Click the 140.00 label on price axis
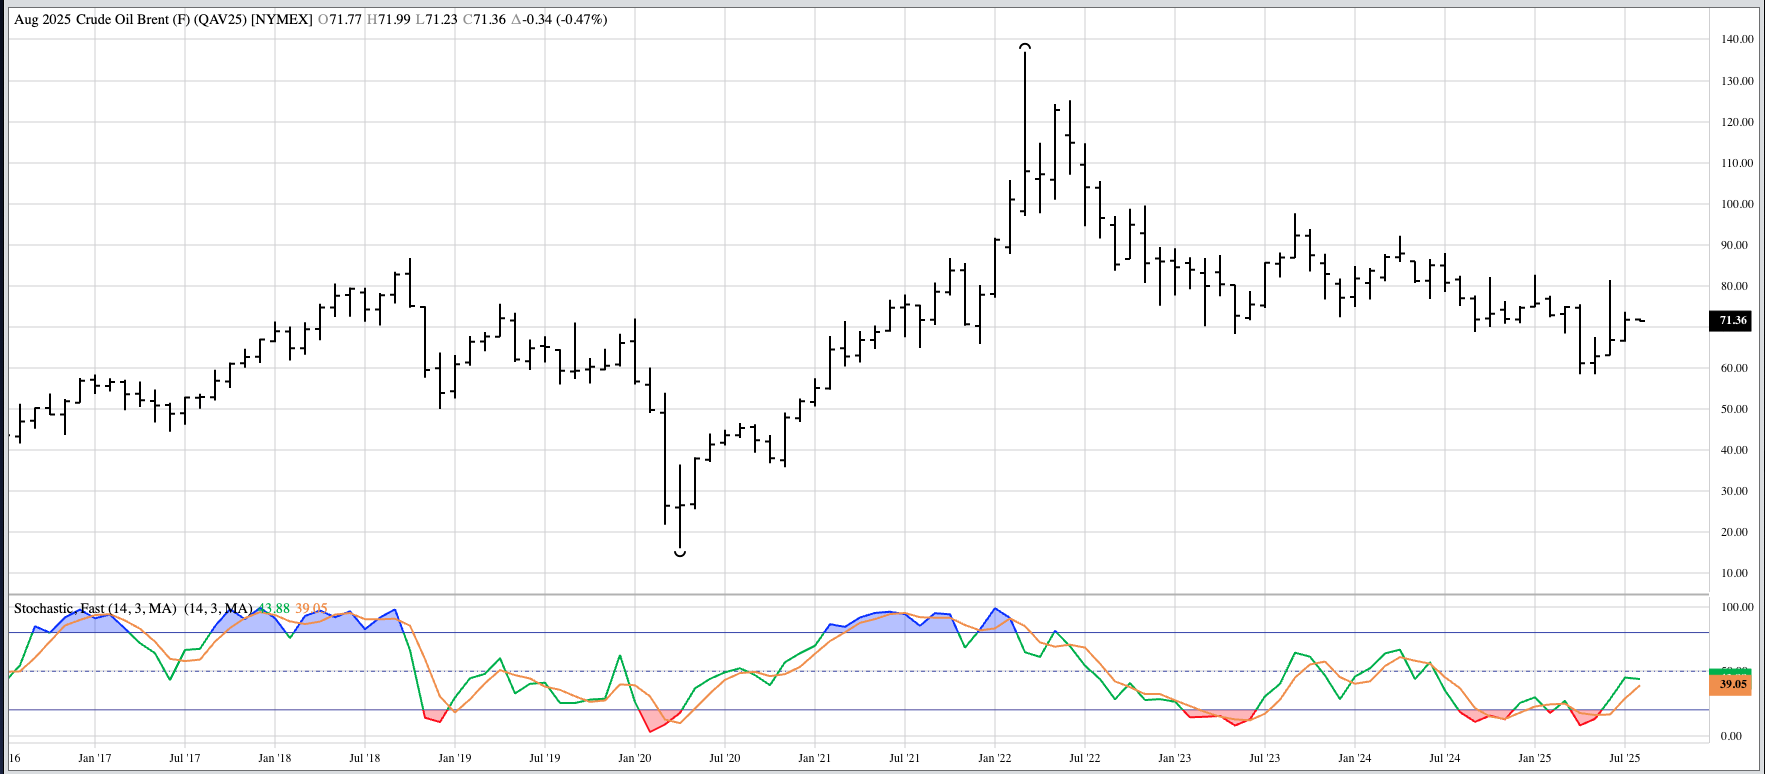Viewport: 1765px width, 774px height. pos(1737,39)
